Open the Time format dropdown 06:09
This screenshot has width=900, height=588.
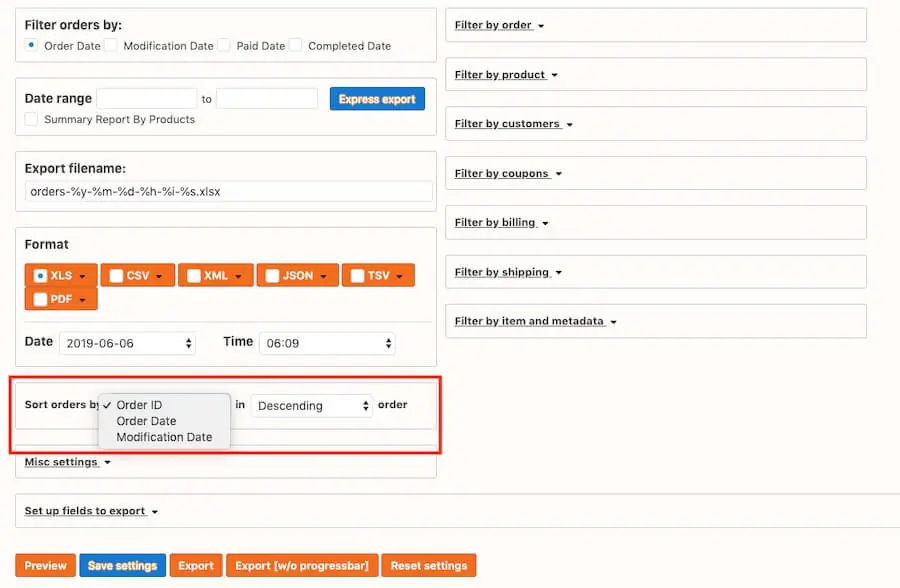[x=327, y=343]
